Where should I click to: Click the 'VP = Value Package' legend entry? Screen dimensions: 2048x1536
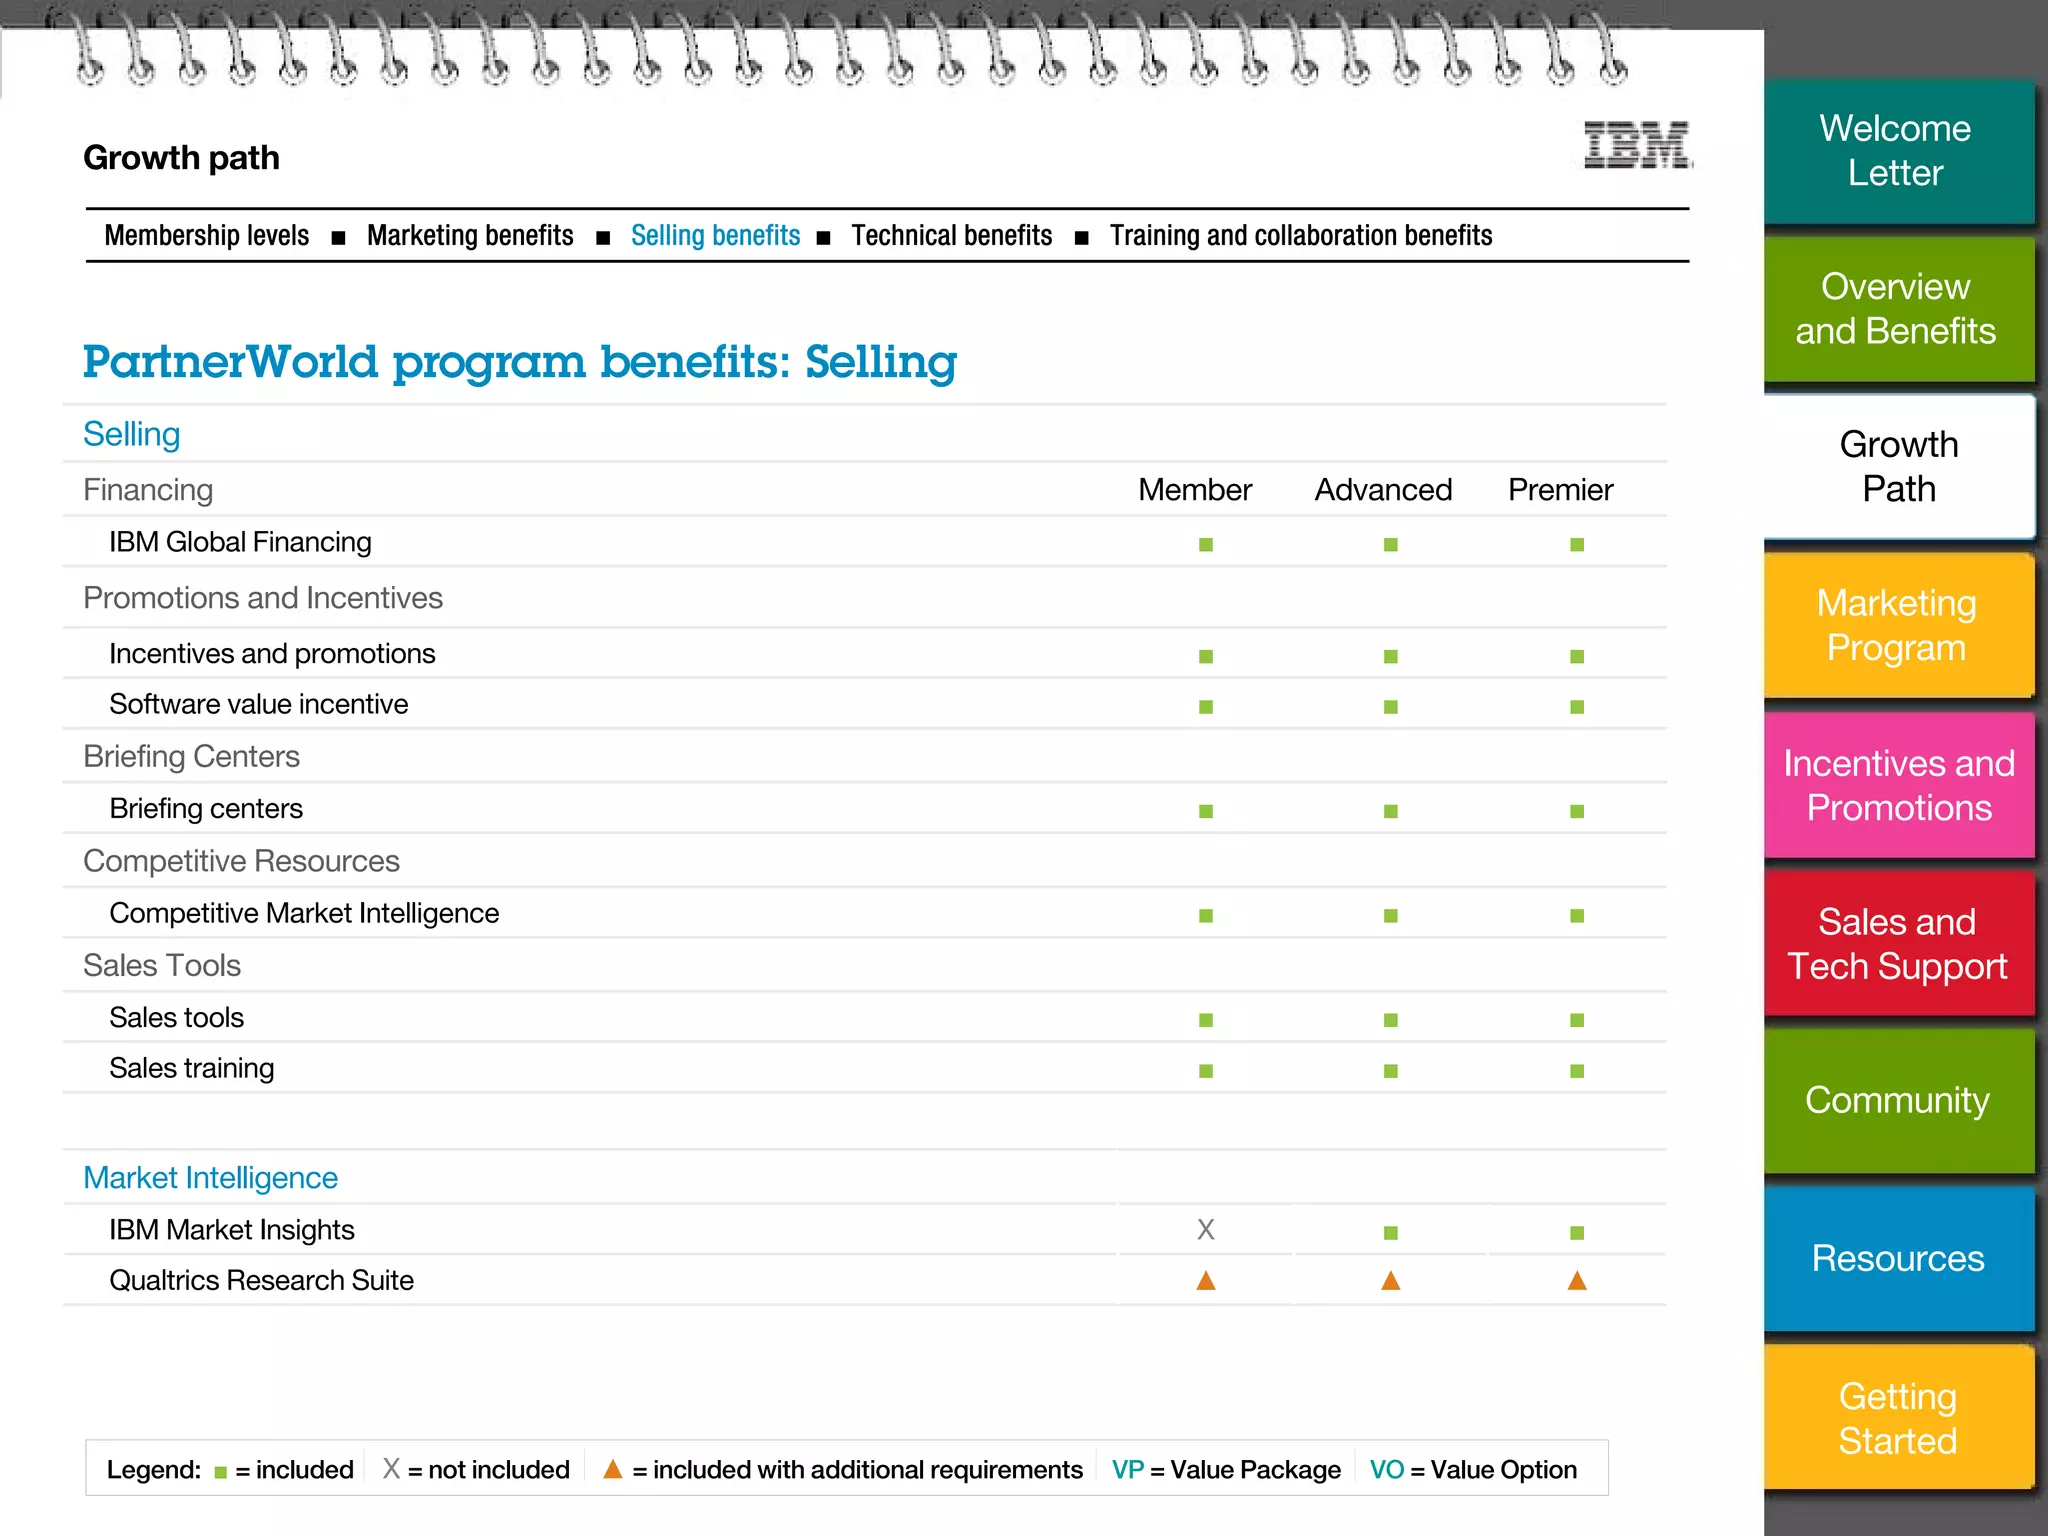pos(1226,1470)
